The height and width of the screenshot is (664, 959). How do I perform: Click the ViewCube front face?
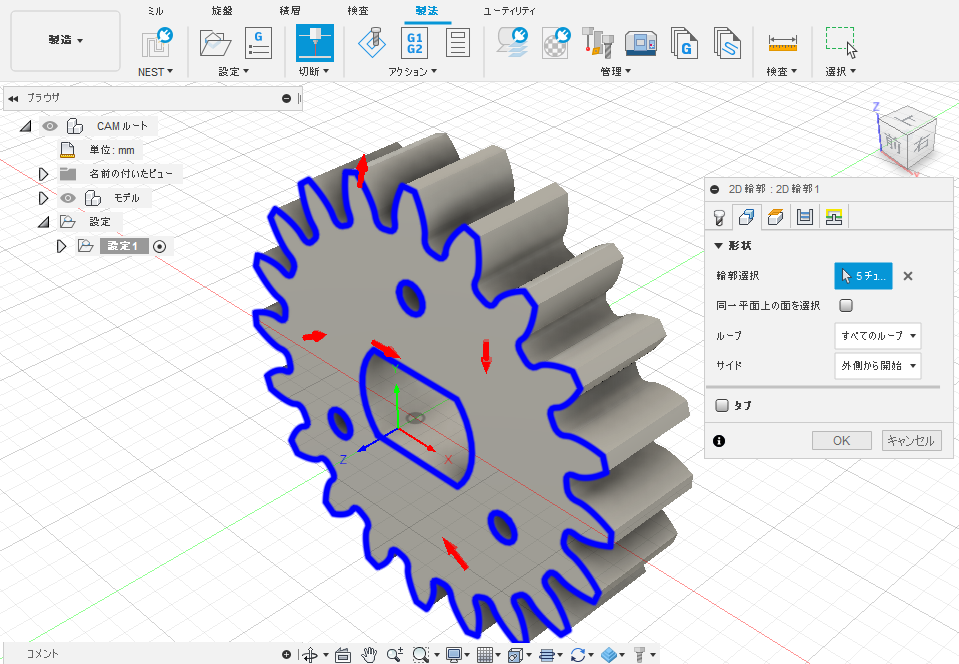[893, 144]
